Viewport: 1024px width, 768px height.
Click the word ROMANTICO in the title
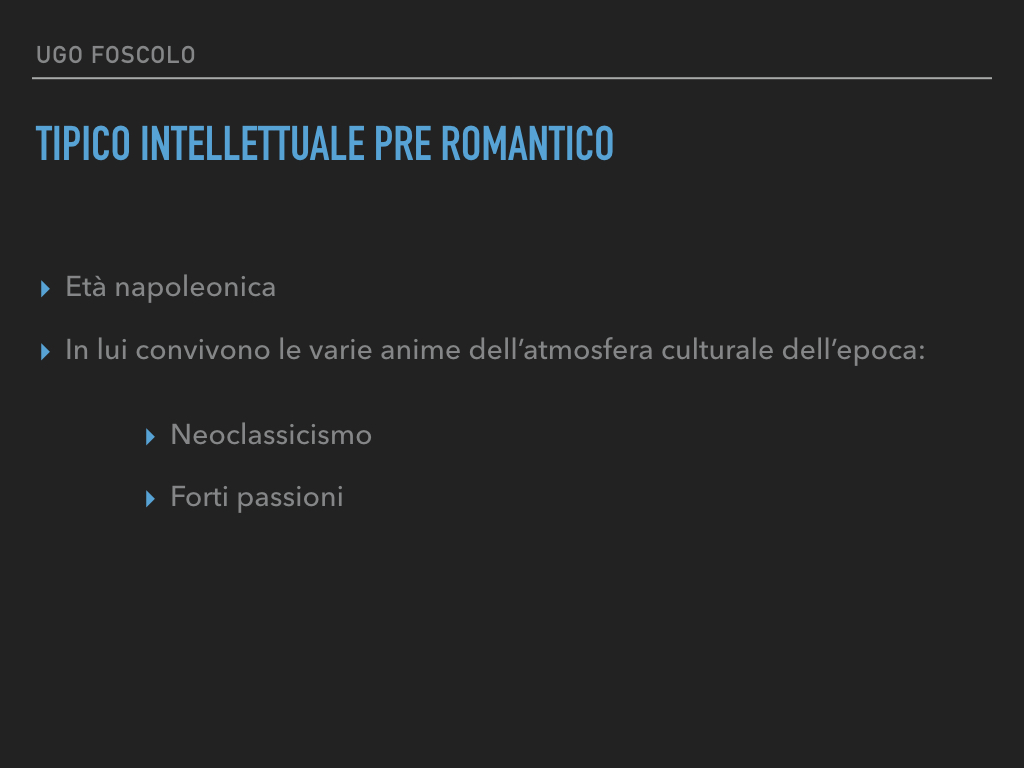coord(528,144)
